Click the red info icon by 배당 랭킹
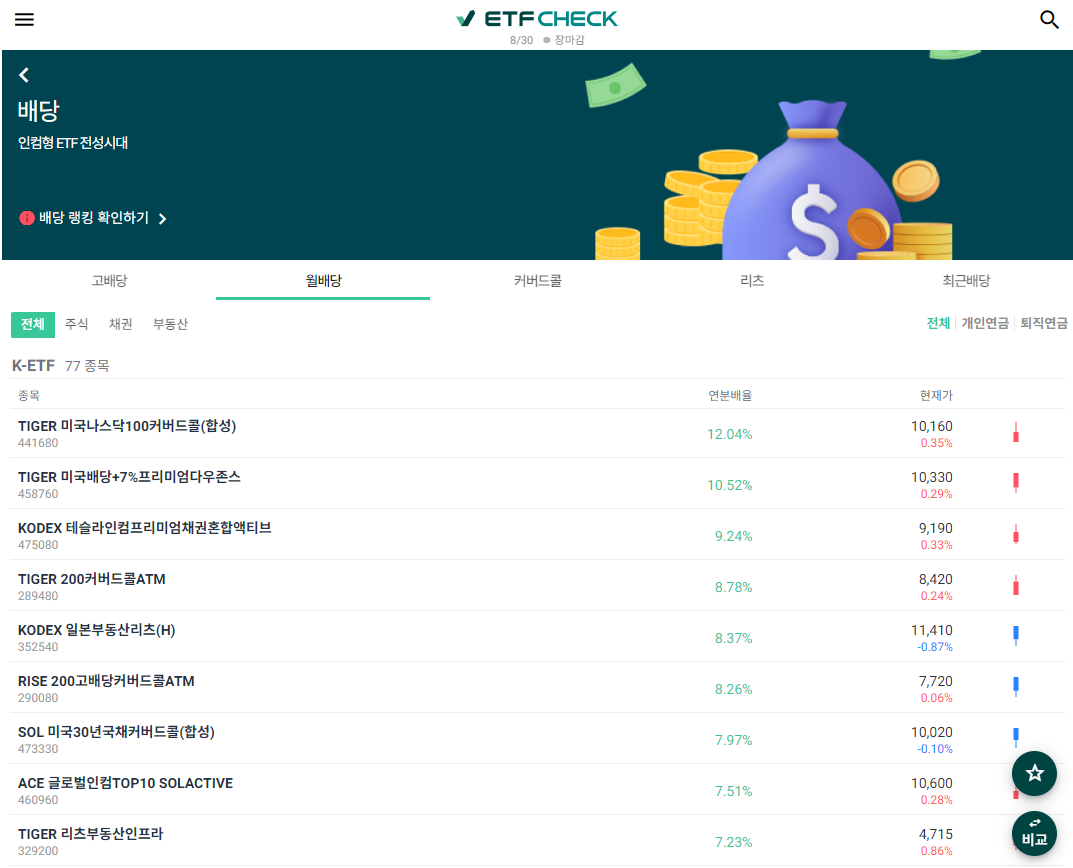Image resolution: width=1073 pixels, height=868 pixels. pos(27,218)
